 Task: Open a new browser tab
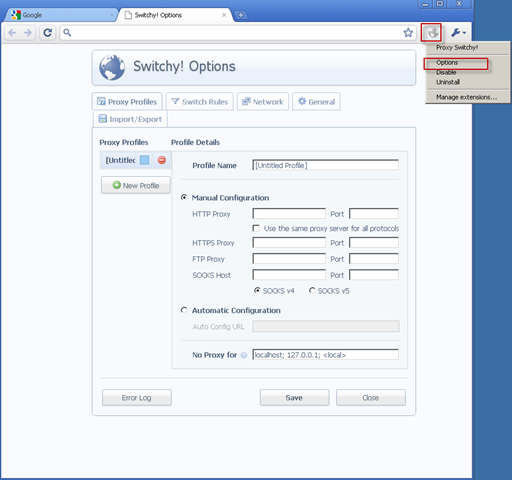(x=240, y=15)
